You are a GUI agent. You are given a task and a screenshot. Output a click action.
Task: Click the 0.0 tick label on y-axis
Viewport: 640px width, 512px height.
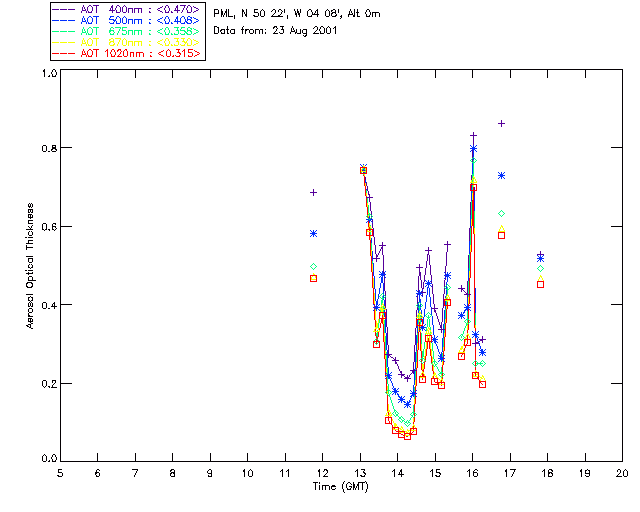pos(49,461)
